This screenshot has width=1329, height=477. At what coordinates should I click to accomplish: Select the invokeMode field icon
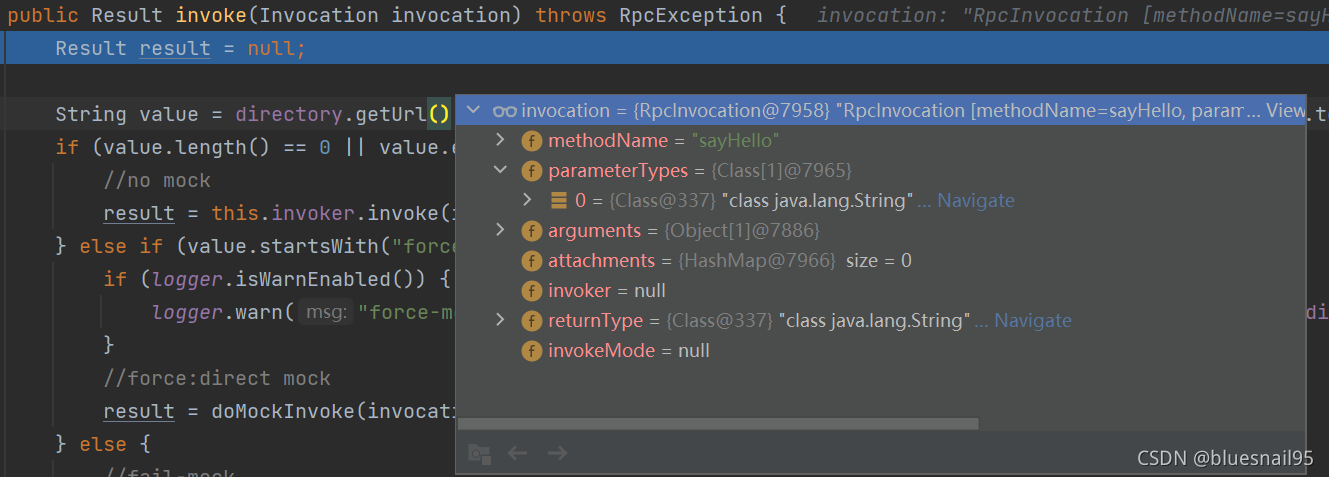pos(532,351)
